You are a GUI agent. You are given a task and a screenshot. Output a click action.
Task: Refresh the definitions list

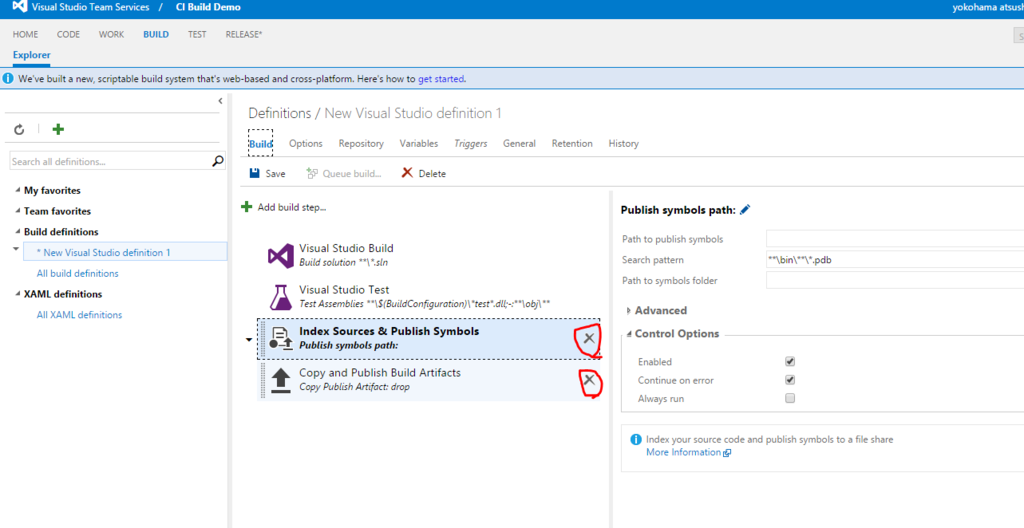(20, 129)
